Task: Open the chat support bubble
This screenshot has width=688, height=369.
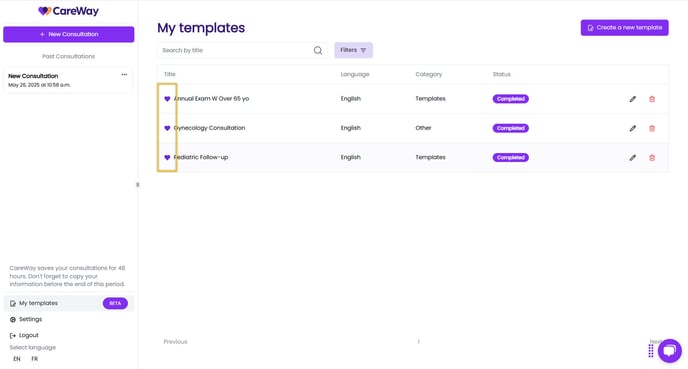Action: click(670, 351)
